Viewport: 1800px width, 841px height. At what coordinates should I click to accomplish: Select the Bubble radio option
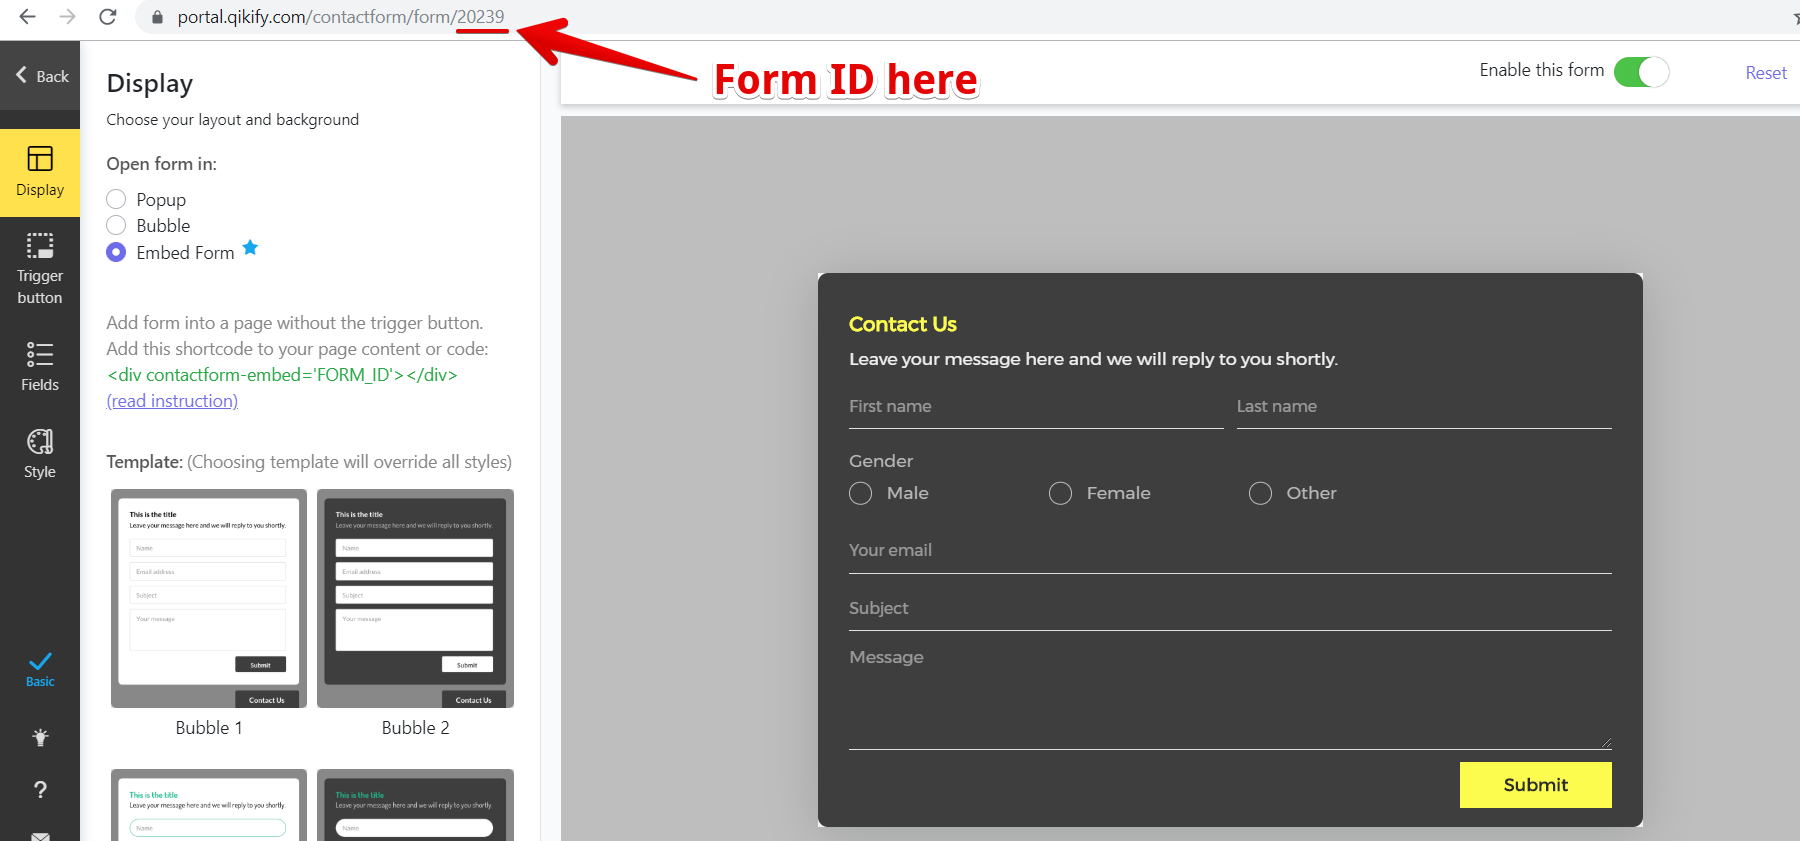(116, 225)
